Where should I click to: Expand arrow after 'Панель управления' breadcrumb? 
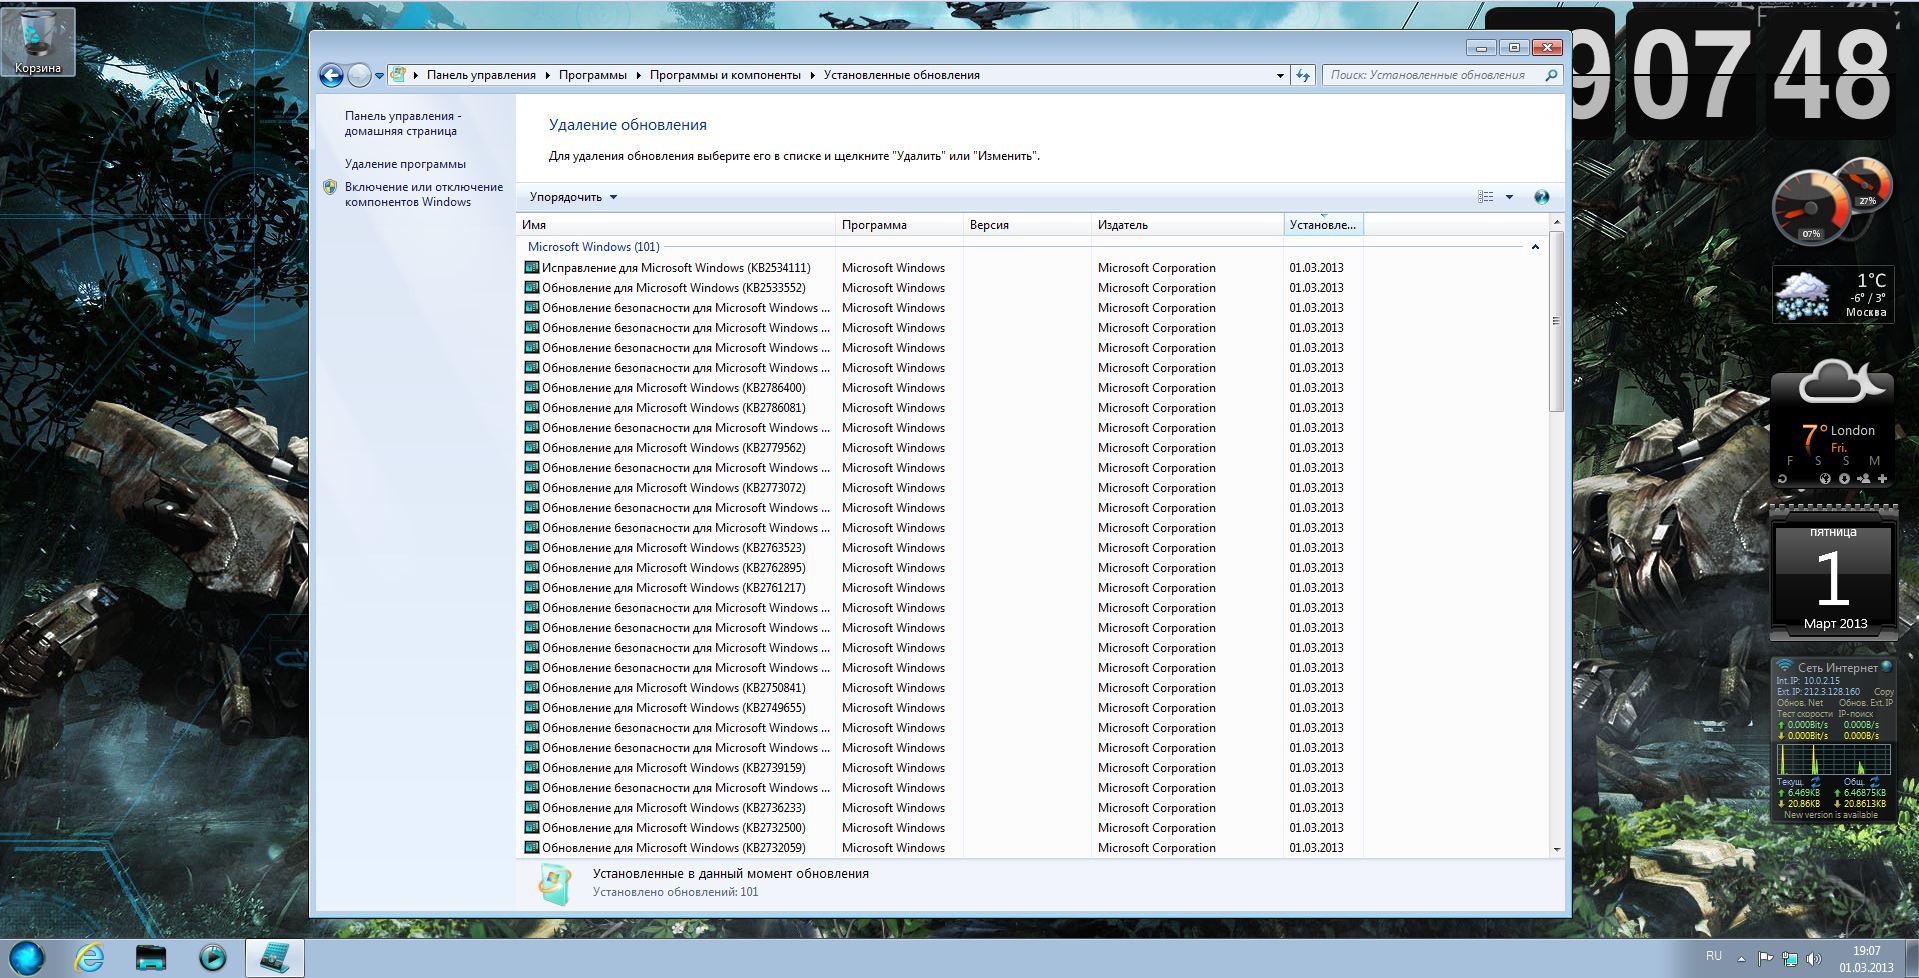(x=547, y=75)
